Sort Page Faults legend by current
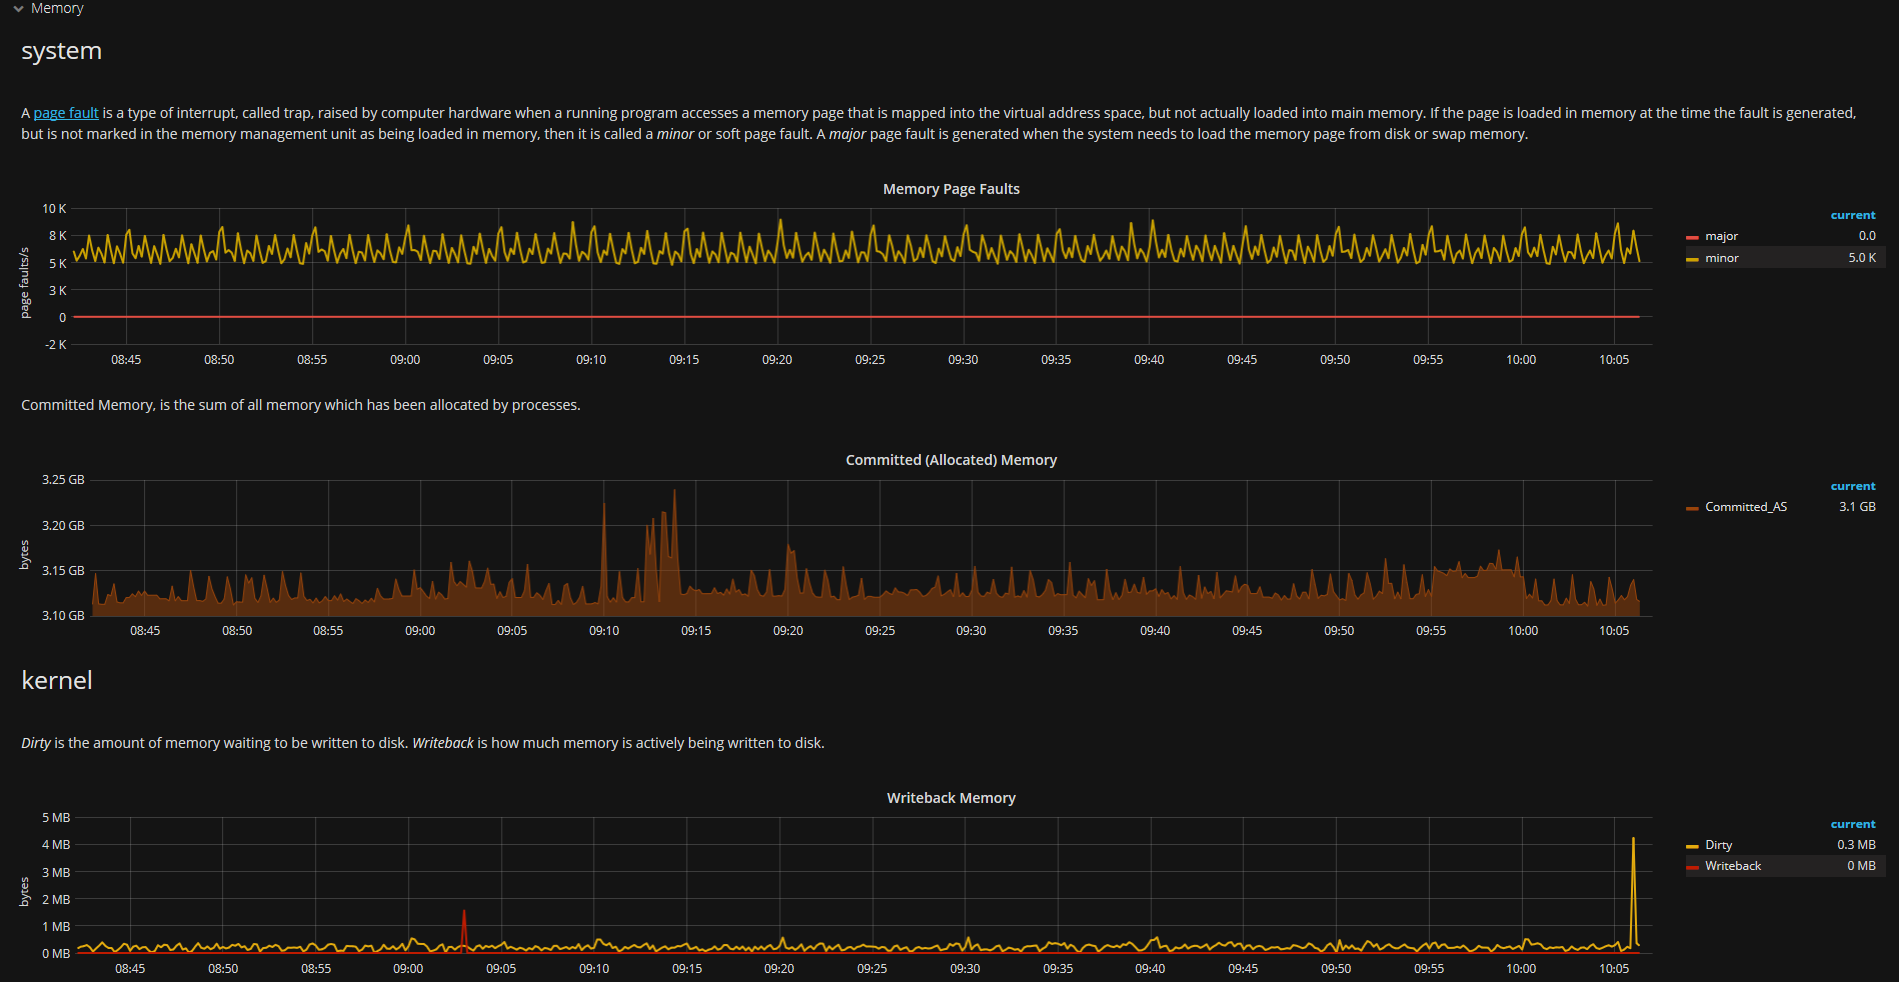This screenshot has width=1899, height=982. pyautogui.click(x=1853, y=215)
